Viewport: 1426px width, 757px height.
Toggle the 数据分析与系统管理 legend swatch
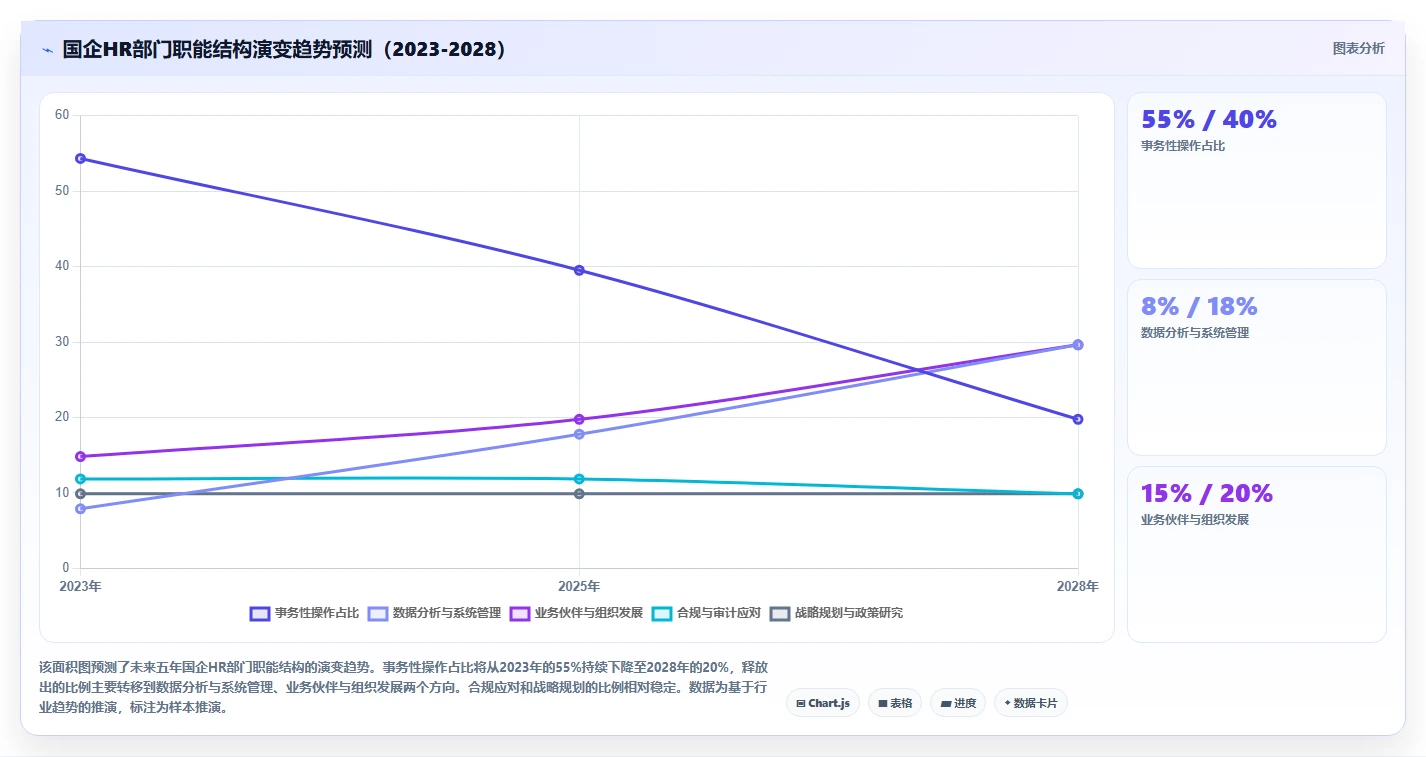coord(378,613)
